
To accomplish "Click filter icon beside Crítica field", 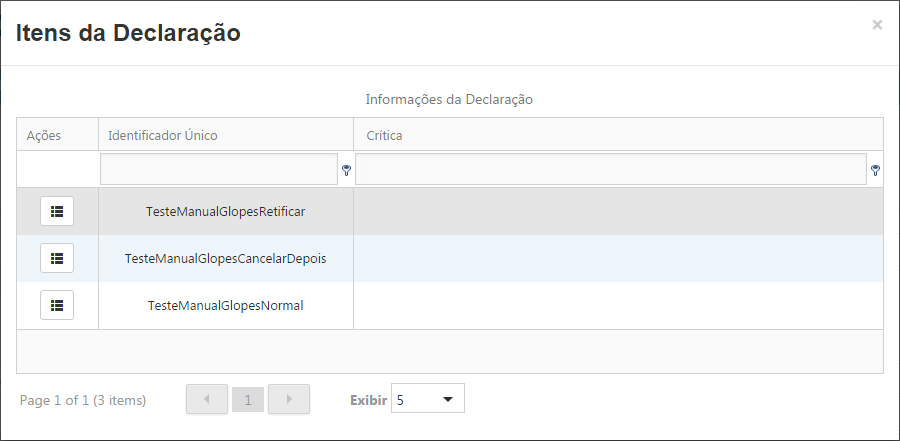I will click(875, 170).
